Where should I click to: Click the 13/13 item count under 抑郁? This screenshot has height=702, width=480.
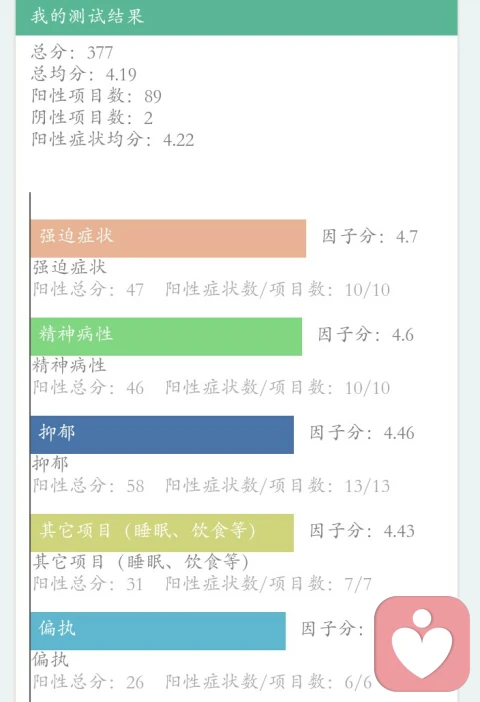367,486
